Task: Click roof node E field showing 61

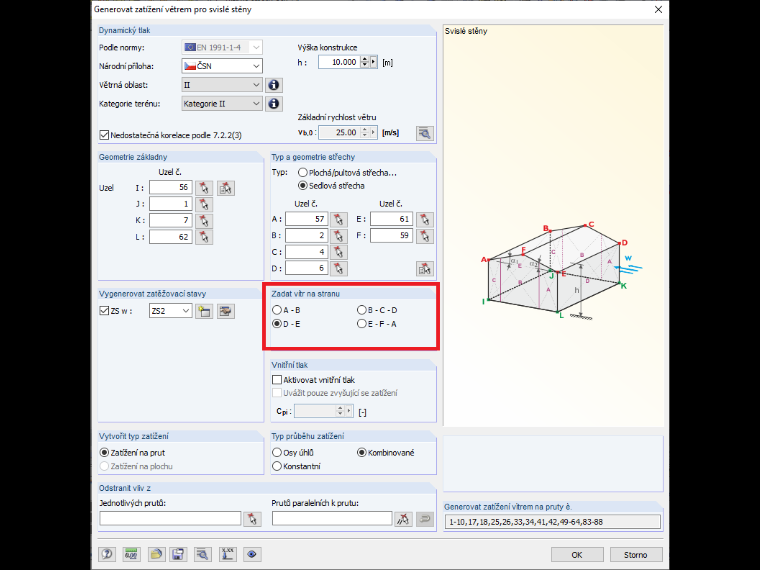Action: coord(392,219)
